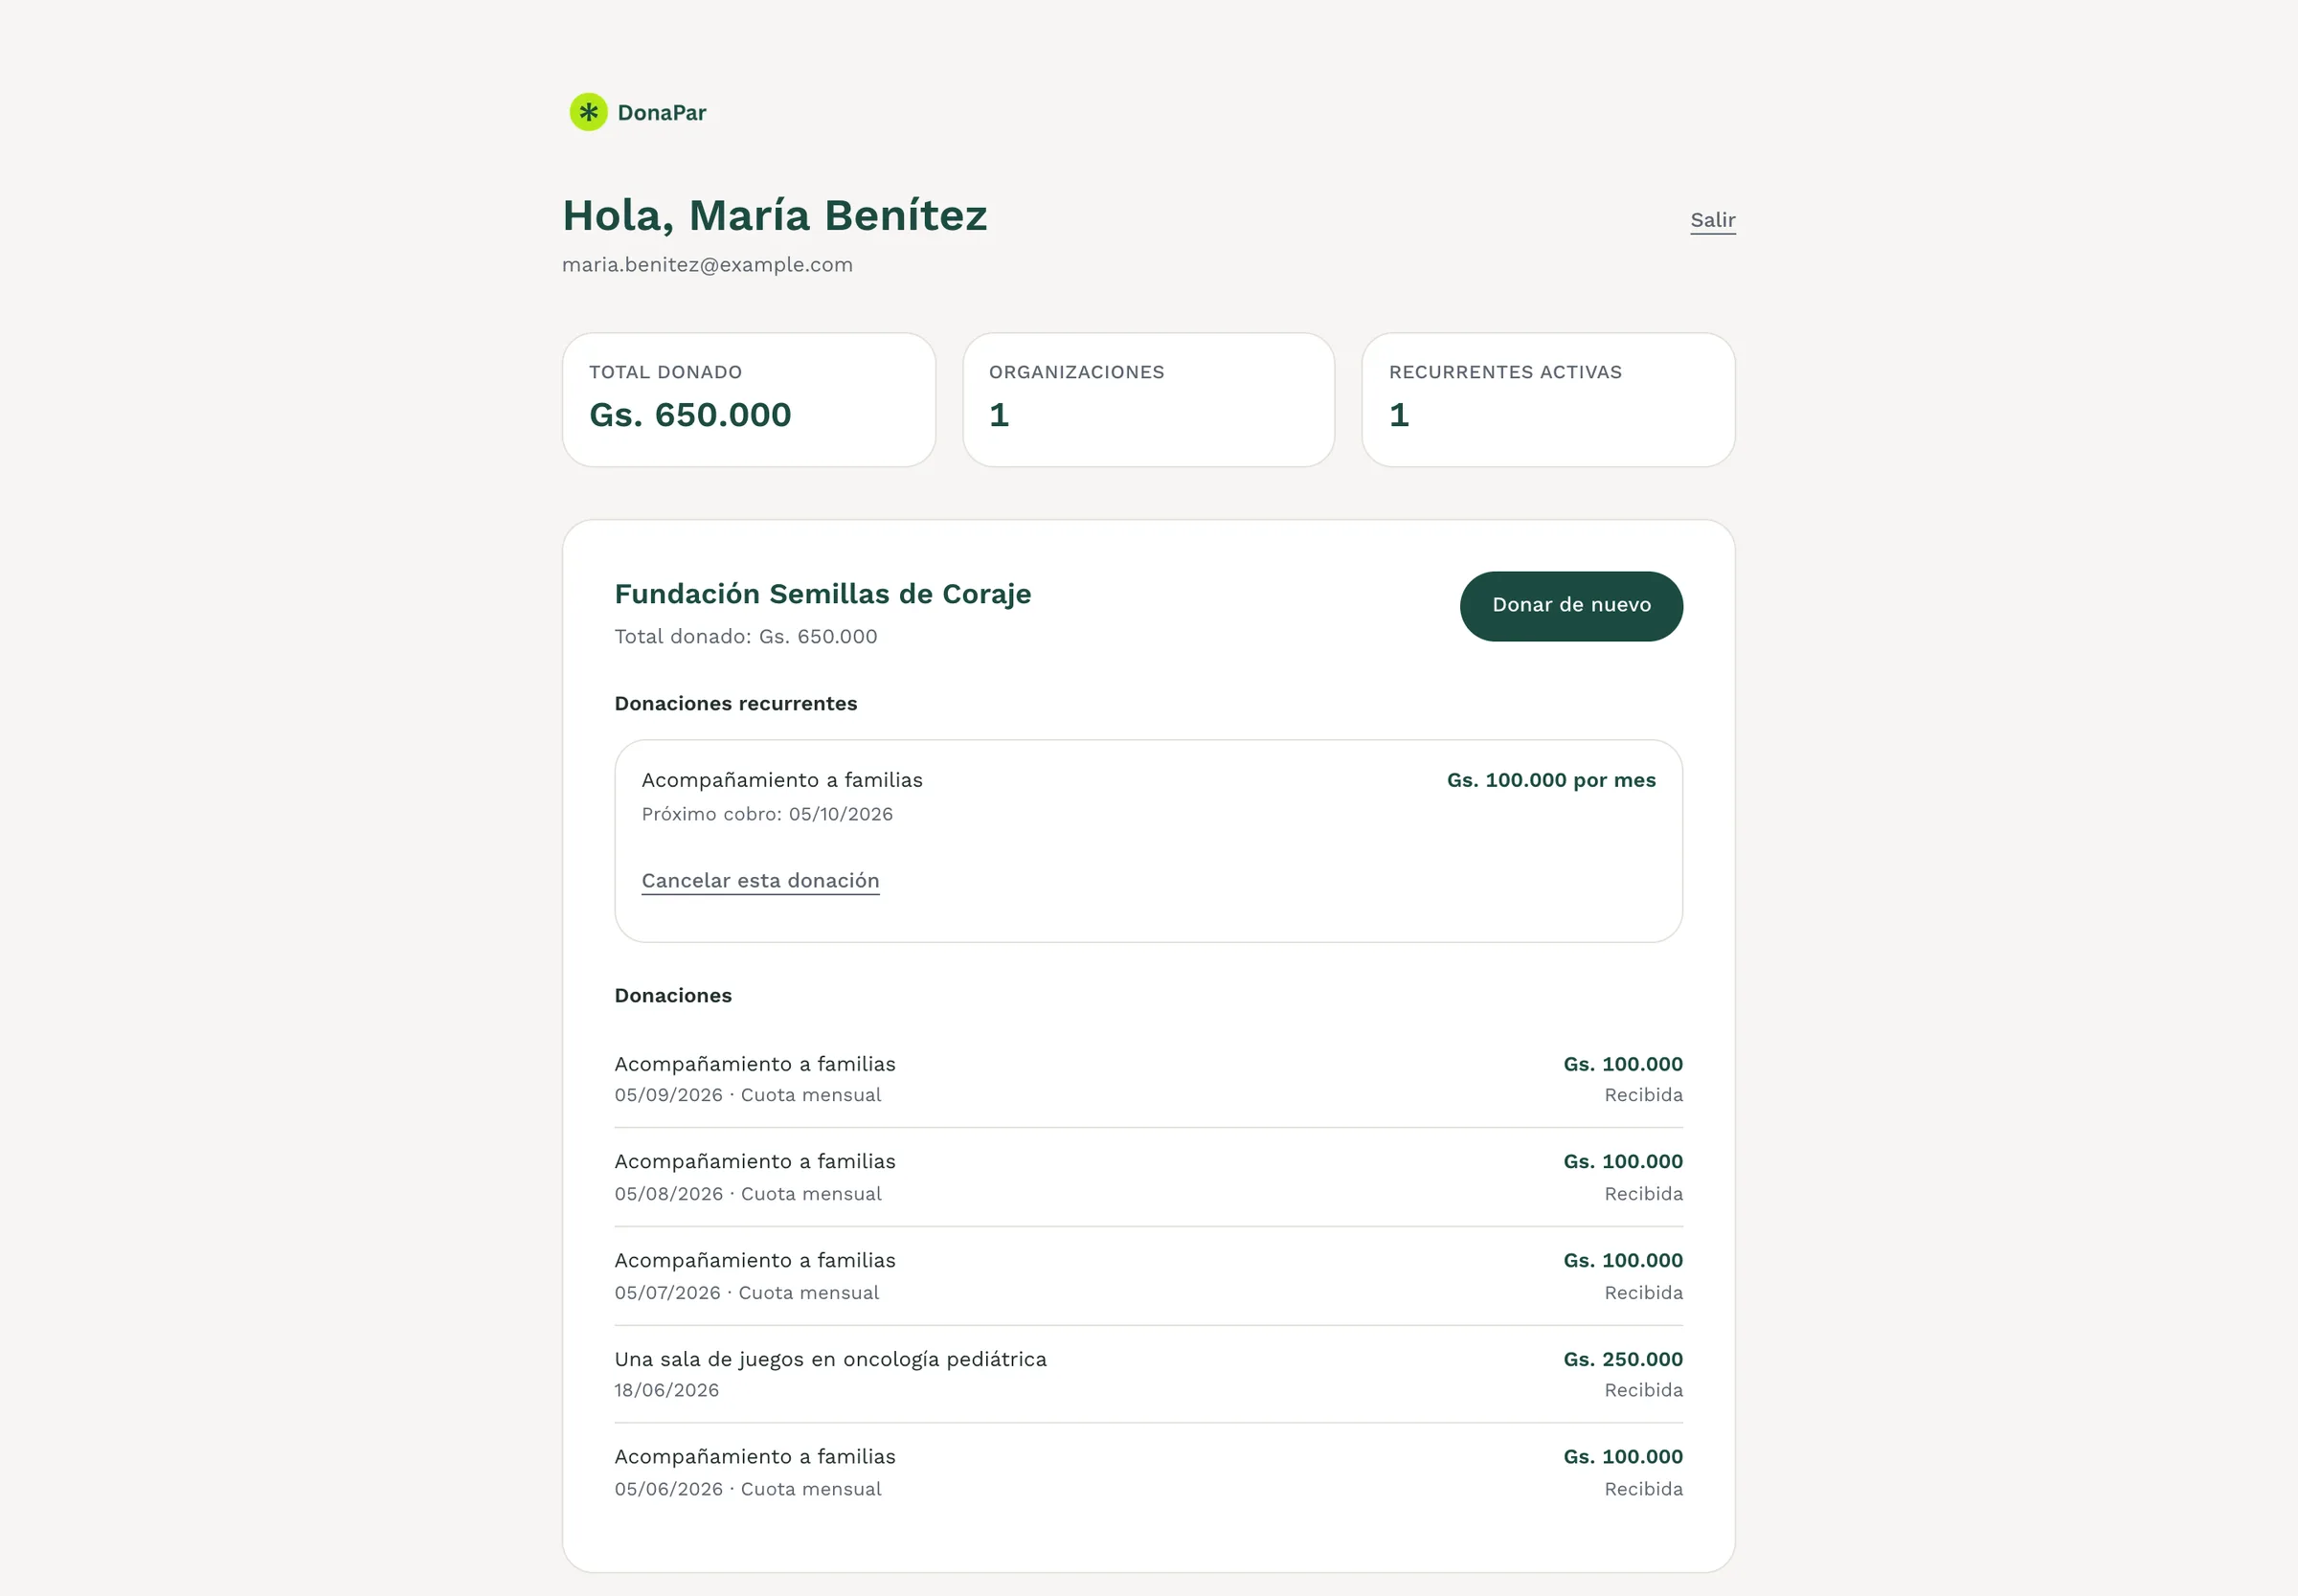Image resolution: width=2298 pixels, height=1596 pixels.
Task: Log out via the Salir link
Action: point(1712,220)
